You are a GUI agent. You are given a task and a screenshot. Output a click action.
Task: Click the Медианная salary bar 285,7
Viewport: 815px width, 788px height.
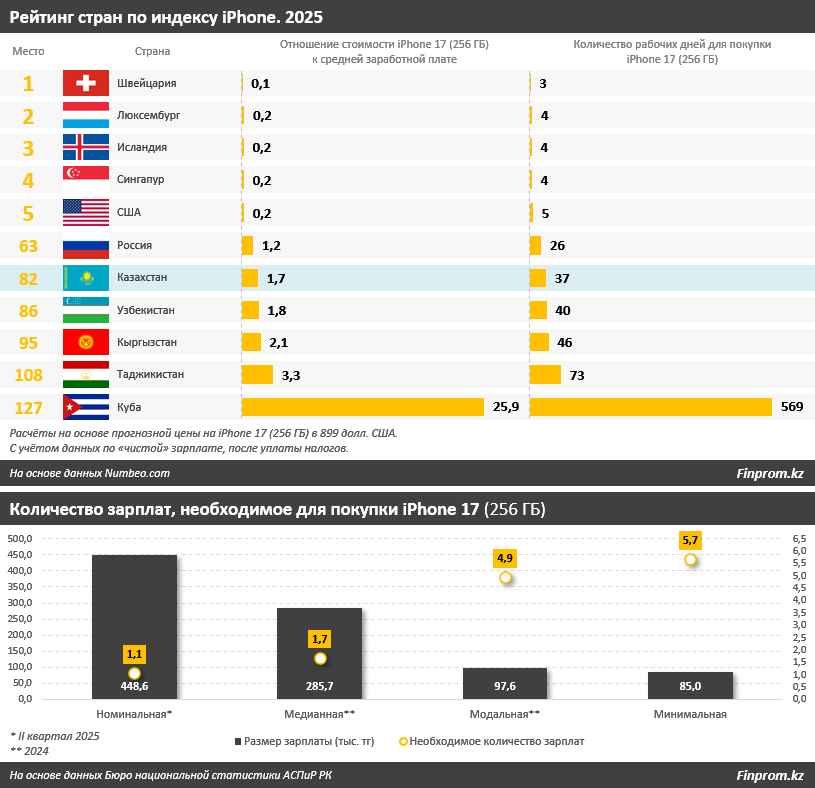320,653
